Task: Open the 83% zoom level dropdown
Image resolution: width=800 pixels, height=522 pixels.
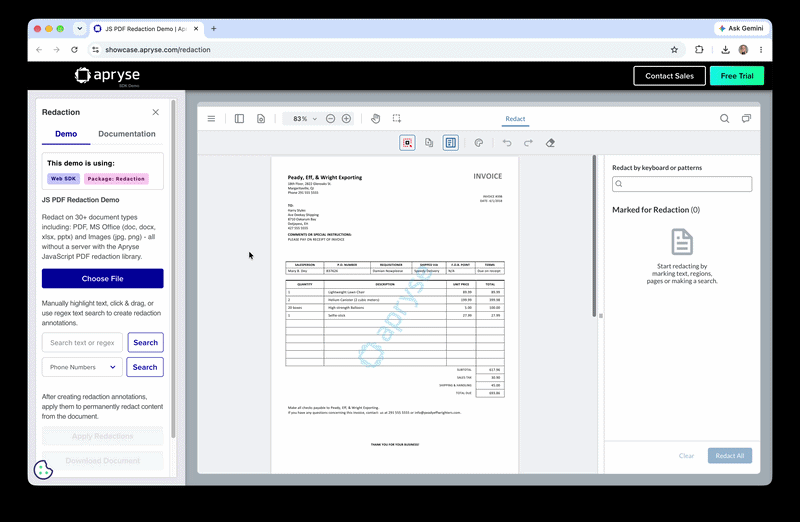Action: click(x=305, y=119)
